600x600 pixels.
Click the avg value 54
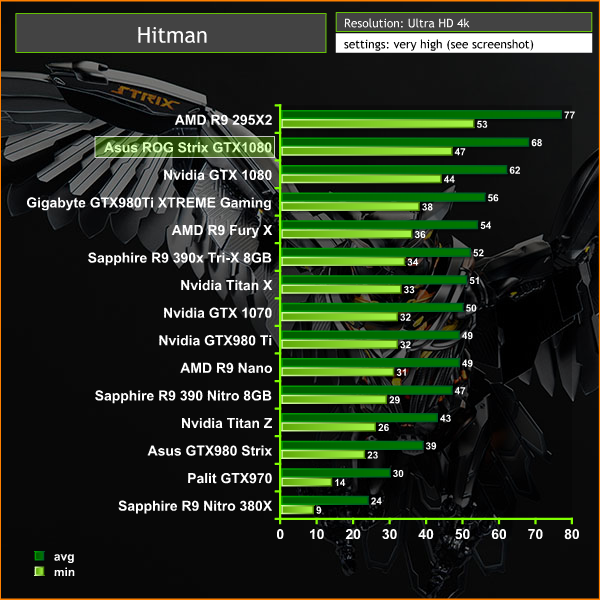[x=486, y=225]
